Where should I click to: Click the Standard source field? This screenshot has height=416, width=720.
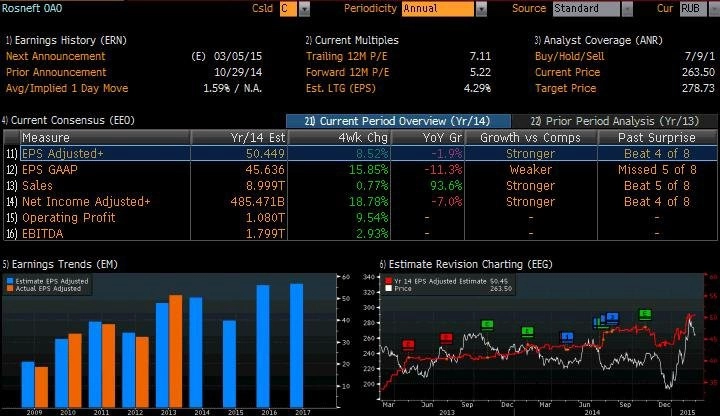(586, 9)
